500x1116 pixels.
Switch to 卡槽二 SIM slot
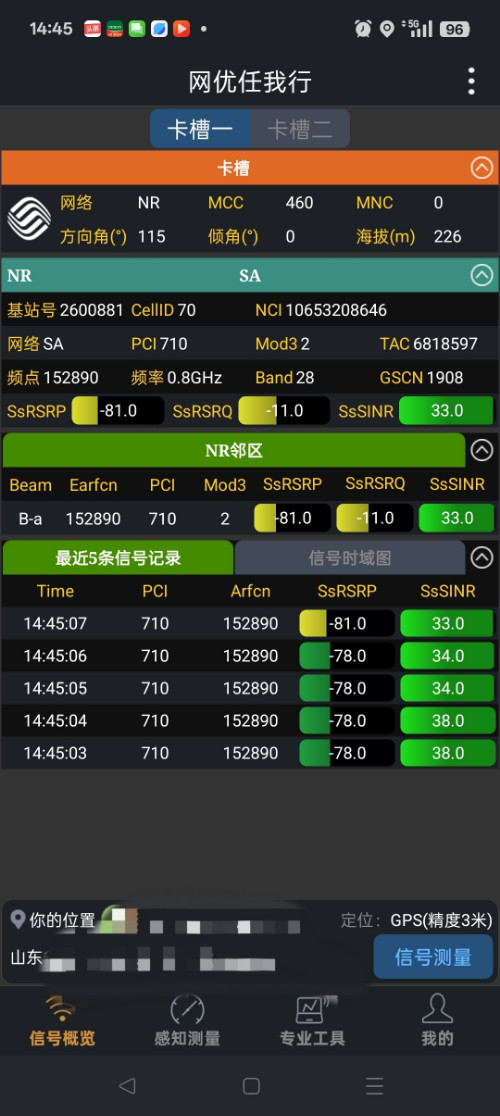tap(299, 129)
